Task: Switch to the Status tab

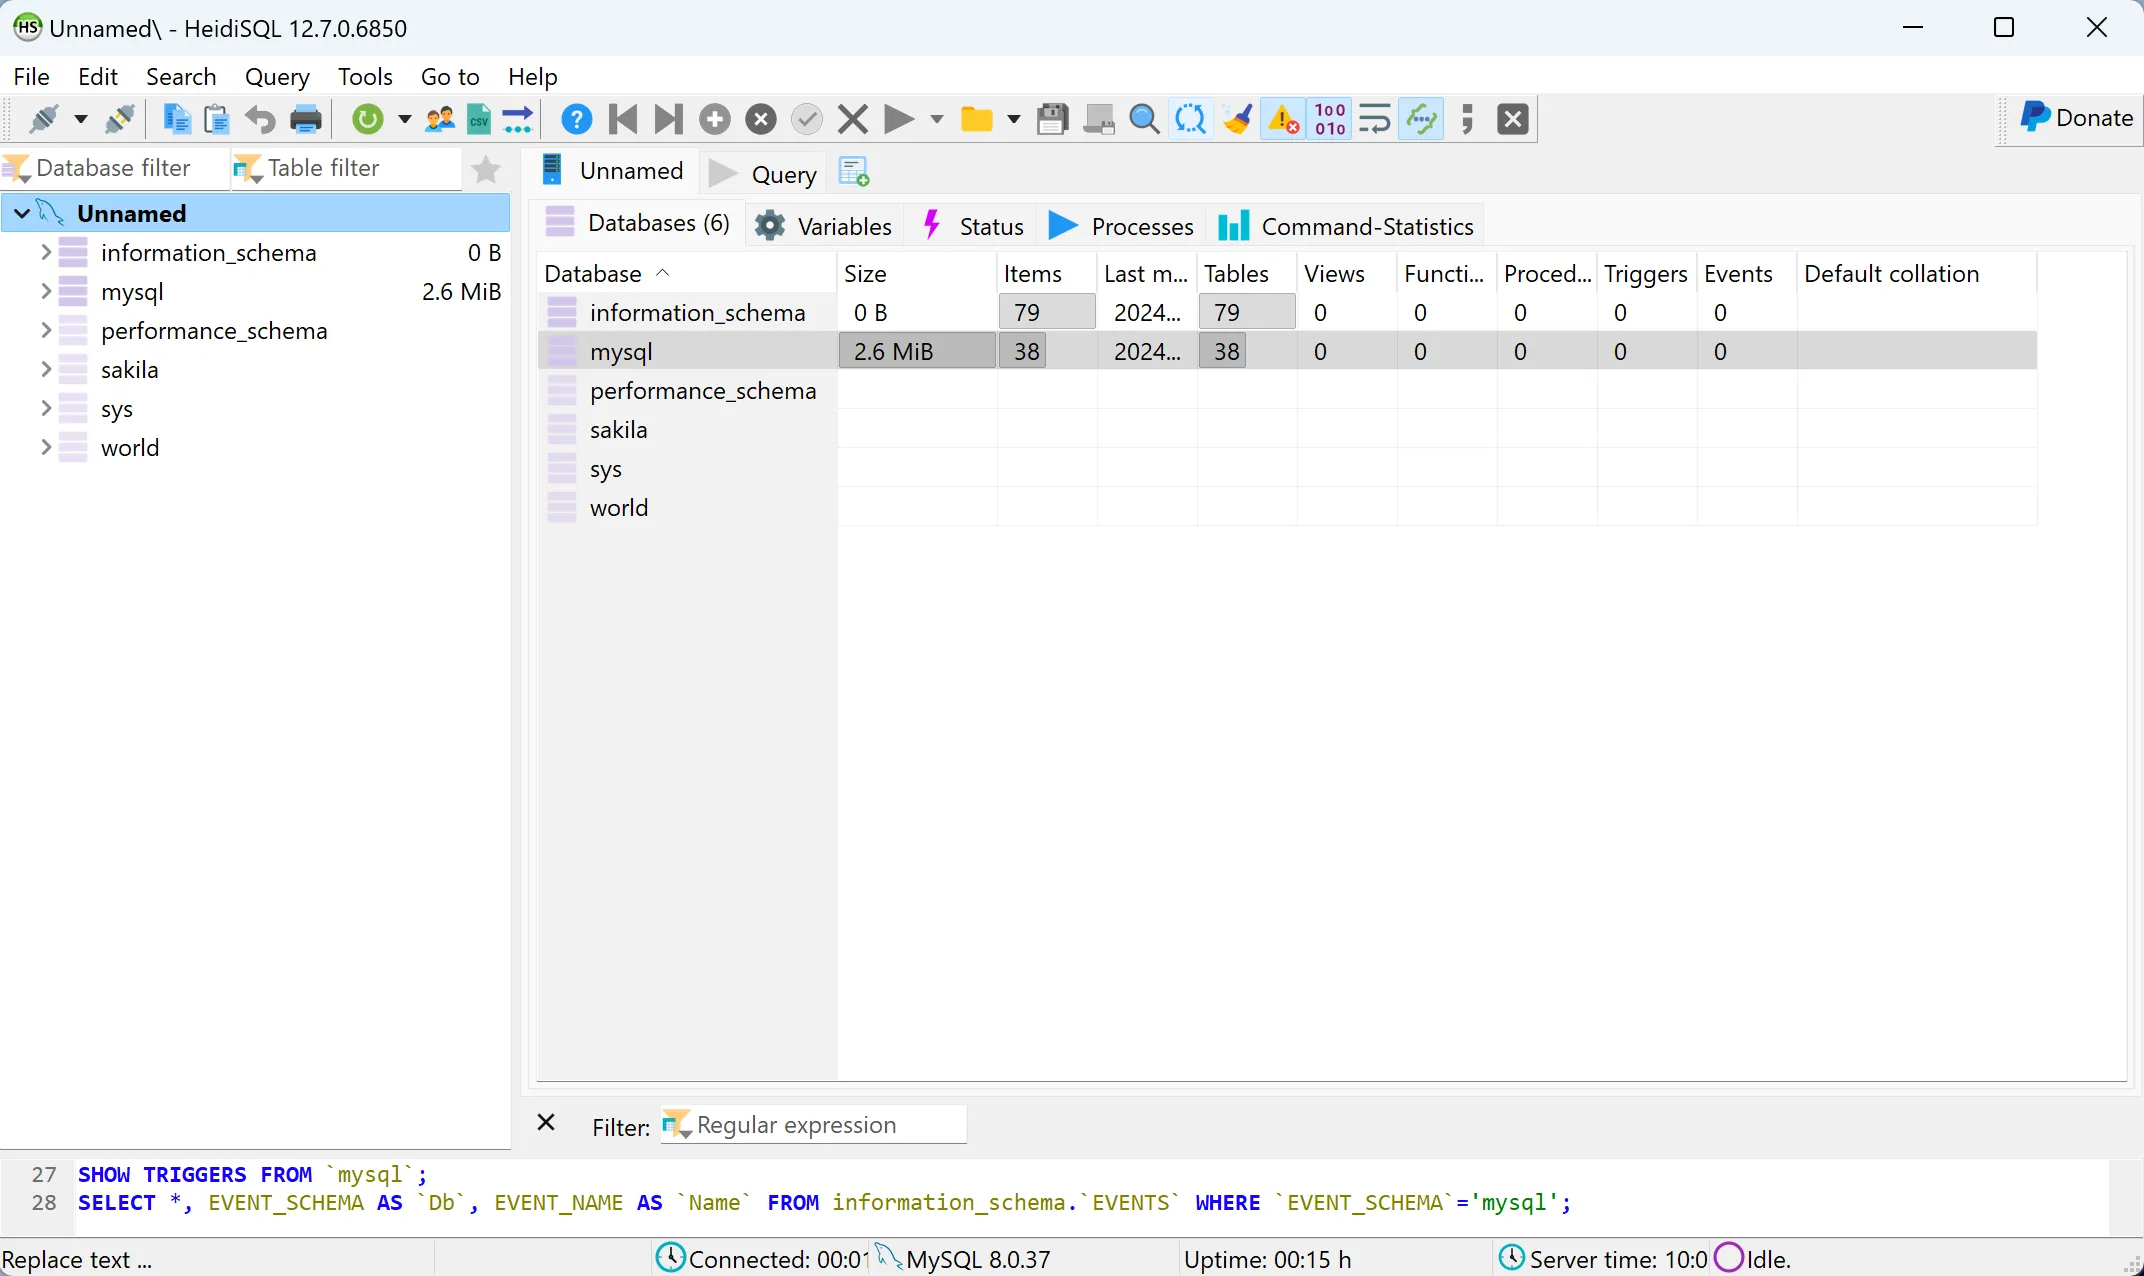Action: pos(972,226)
